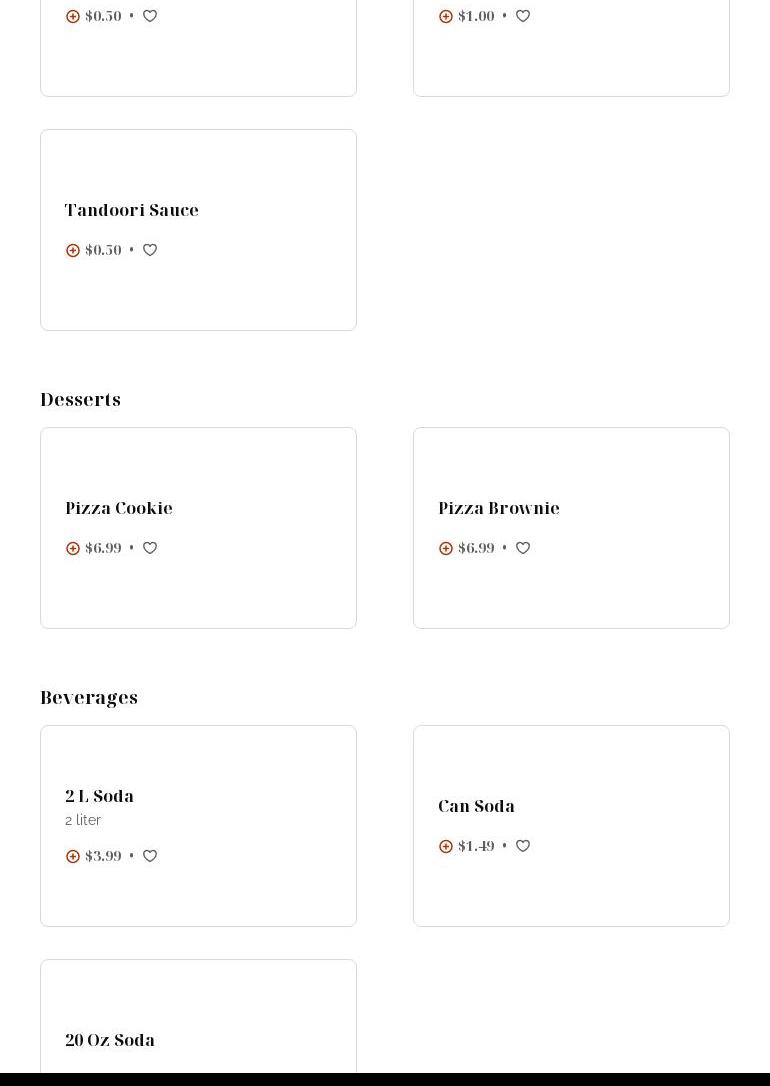Image resolution: width=770 pixels, height=1086 pixels.
Task: Select the 20 Oz Soda title
Action: point(110,1040)
